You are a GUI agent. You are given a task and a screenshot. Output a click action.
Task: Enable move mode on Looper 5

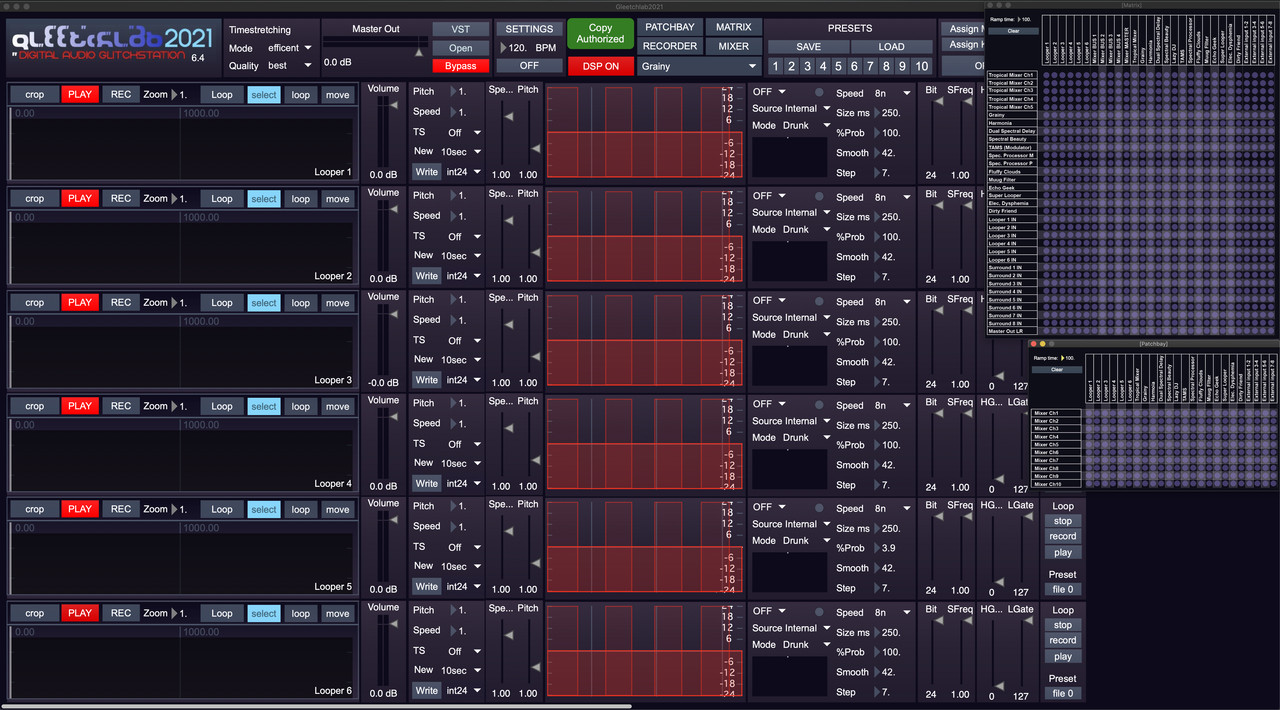(x=337, y=509)
